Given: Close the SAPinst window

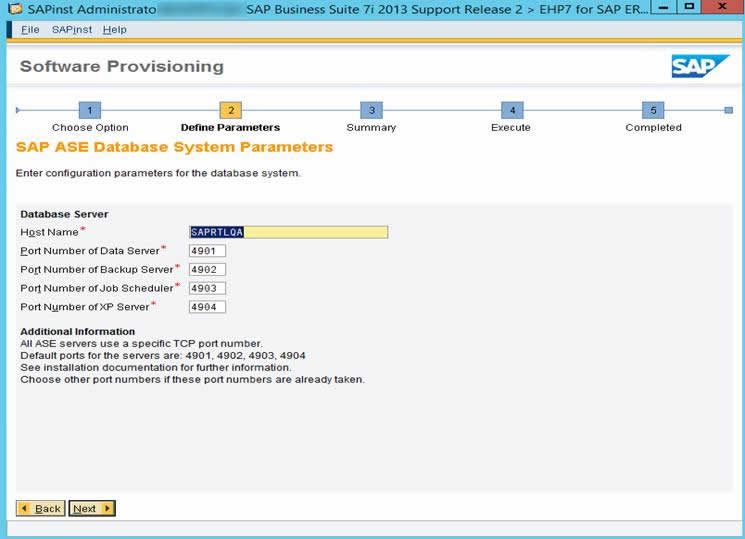Looking at the screenshot, I should point(723,7).
